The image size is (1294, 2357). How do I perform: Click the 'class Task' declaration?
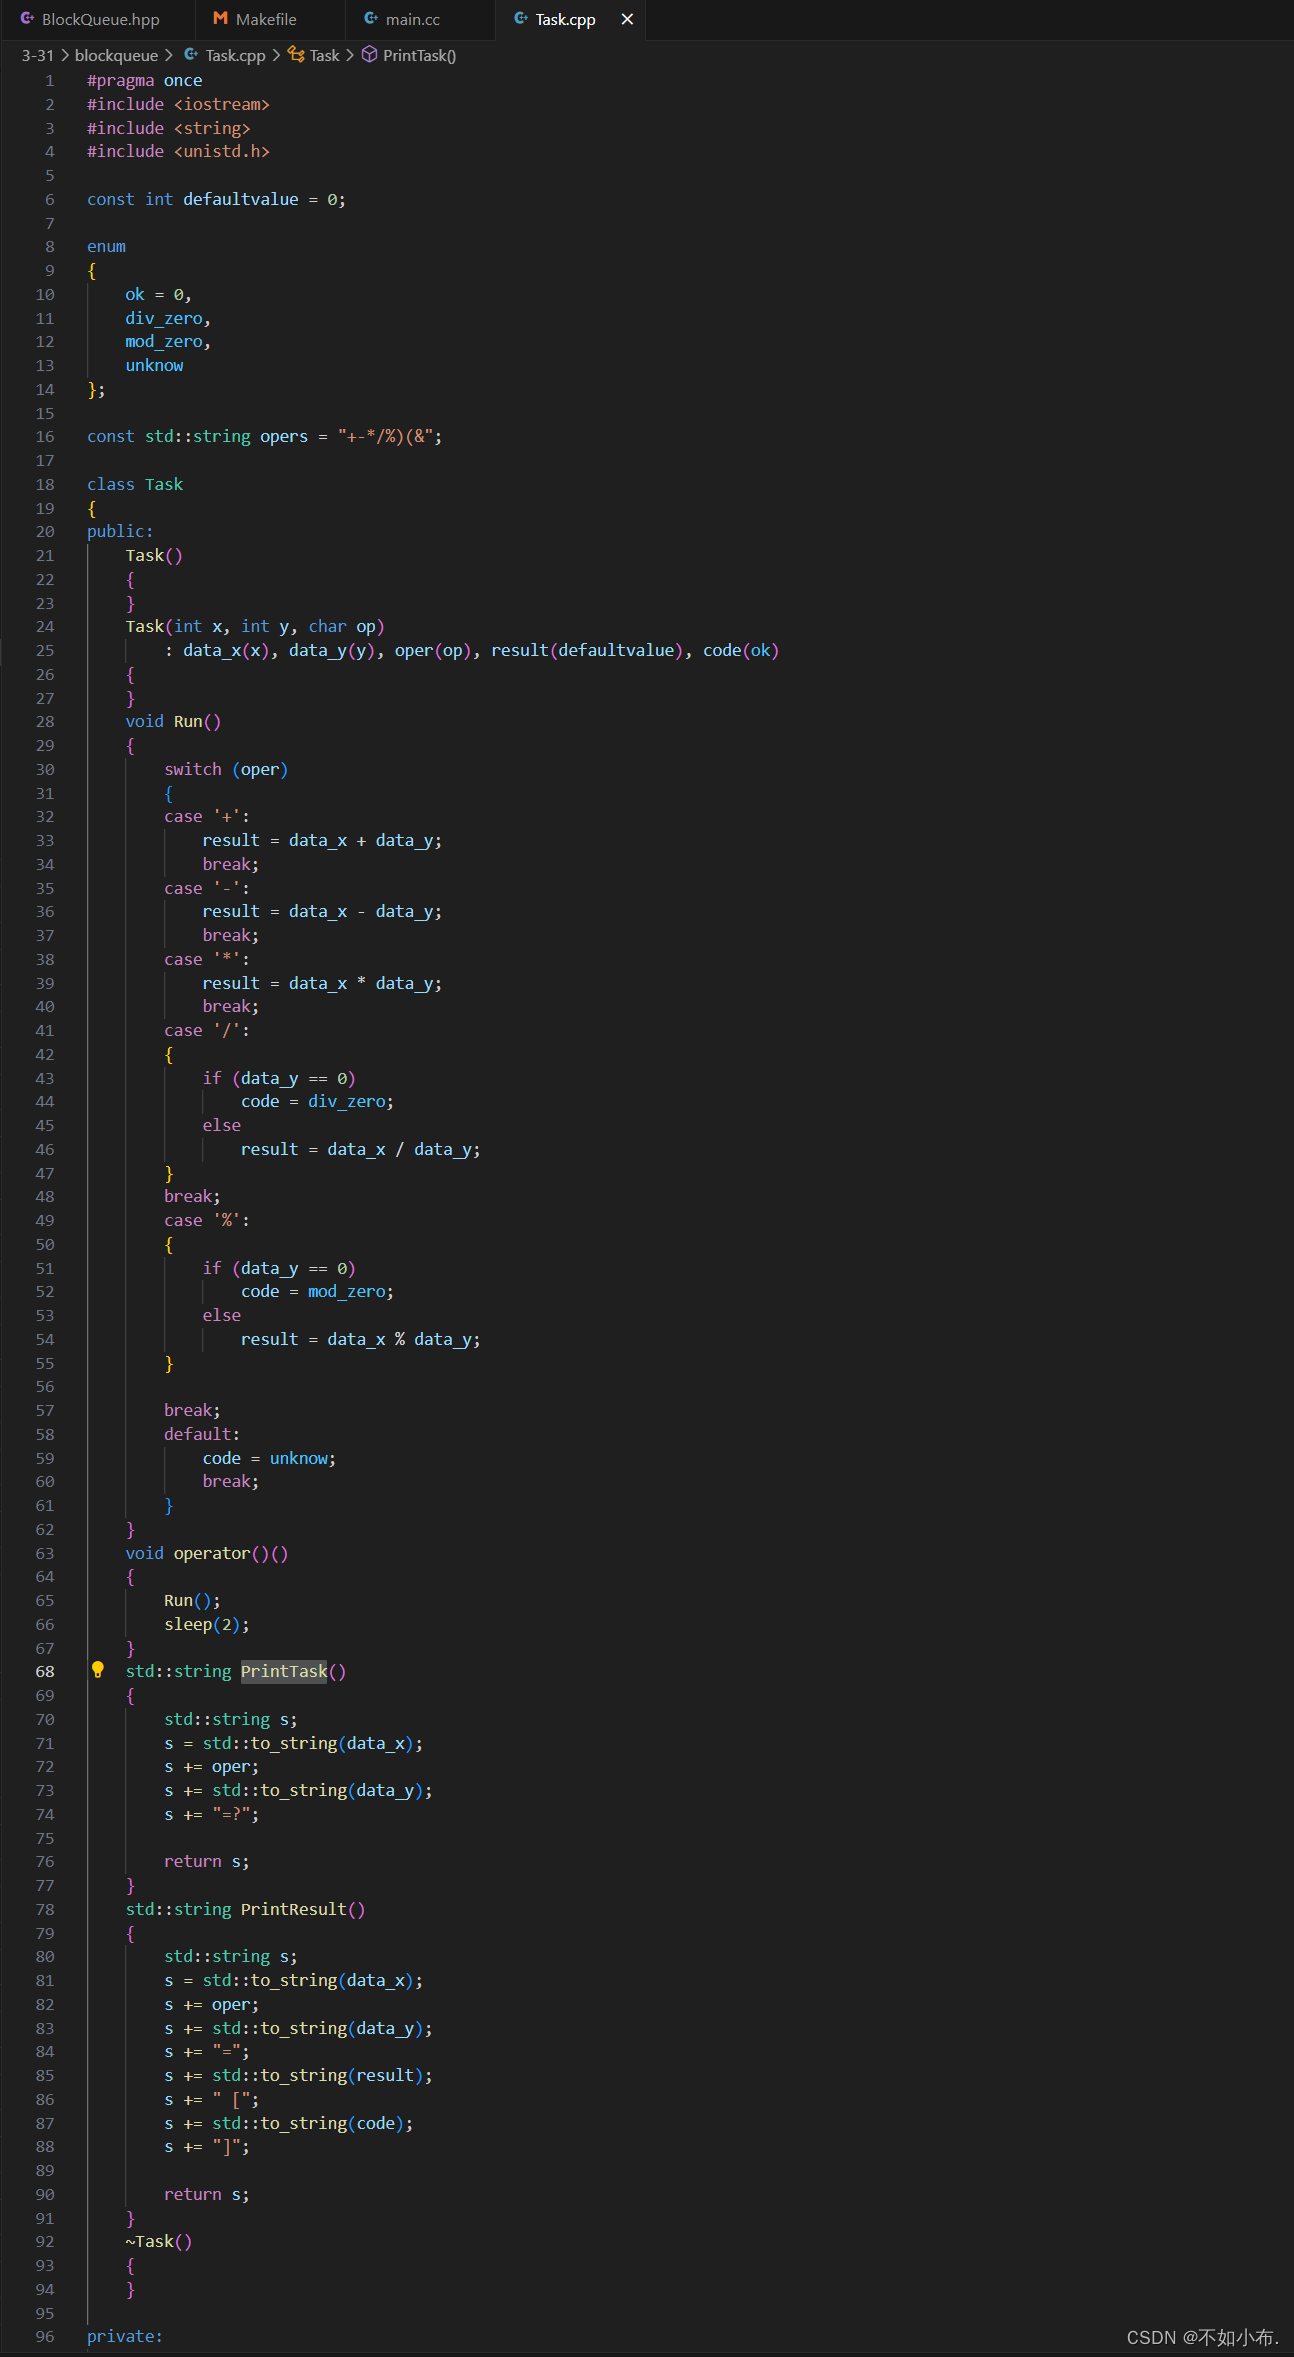[135, 484]
